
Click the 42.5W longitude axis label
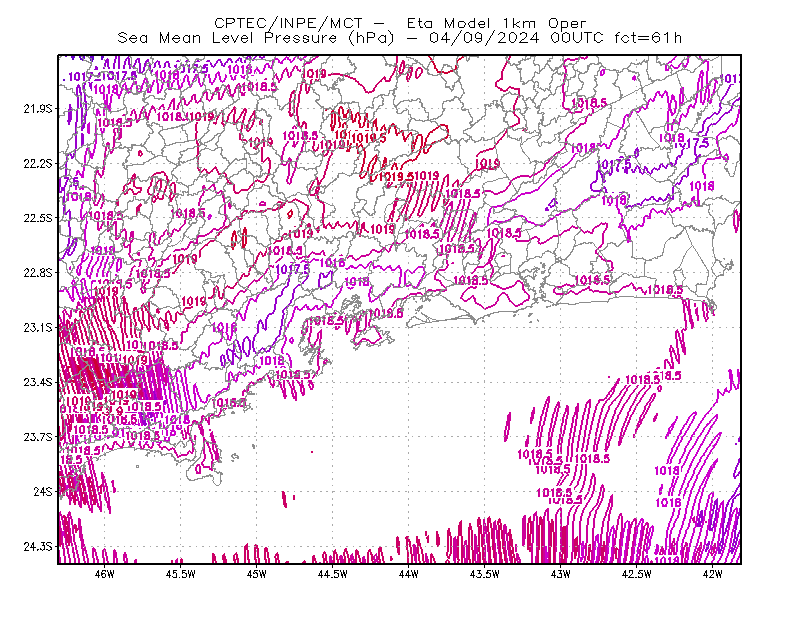point(637,574)
